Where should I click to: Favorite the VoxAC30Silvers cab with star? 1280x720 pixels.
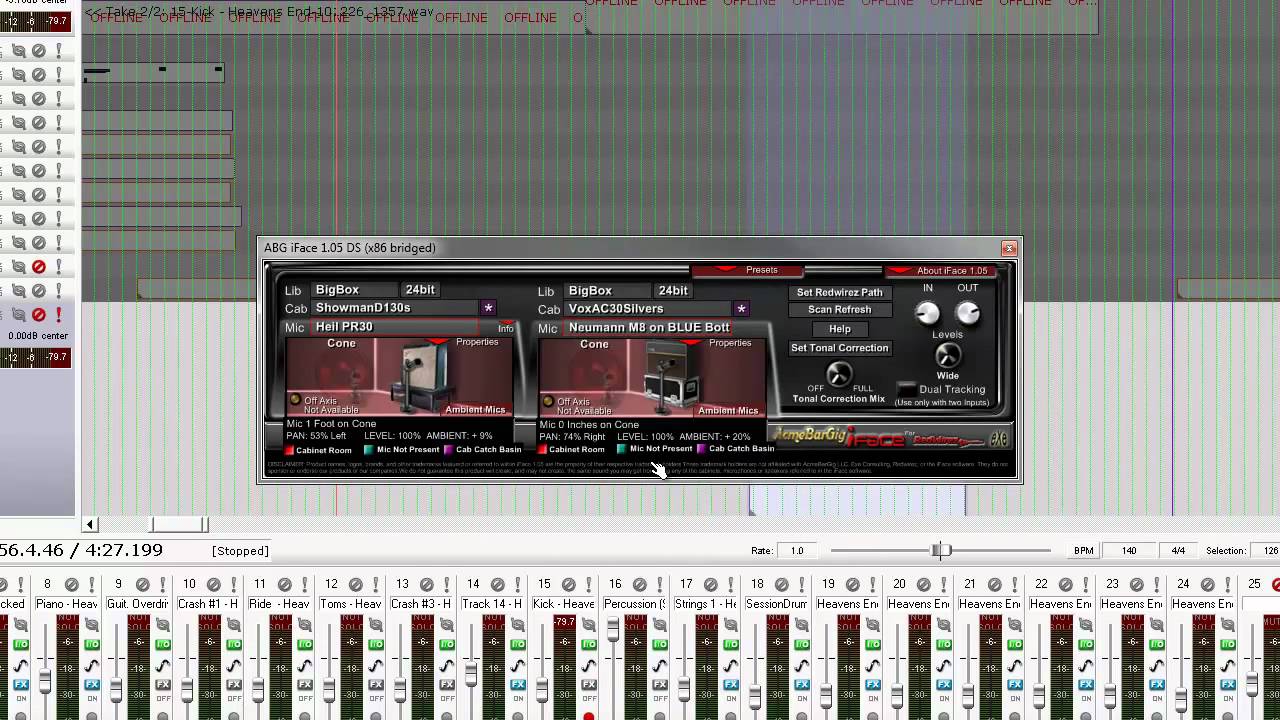click(x=741, y=308)
